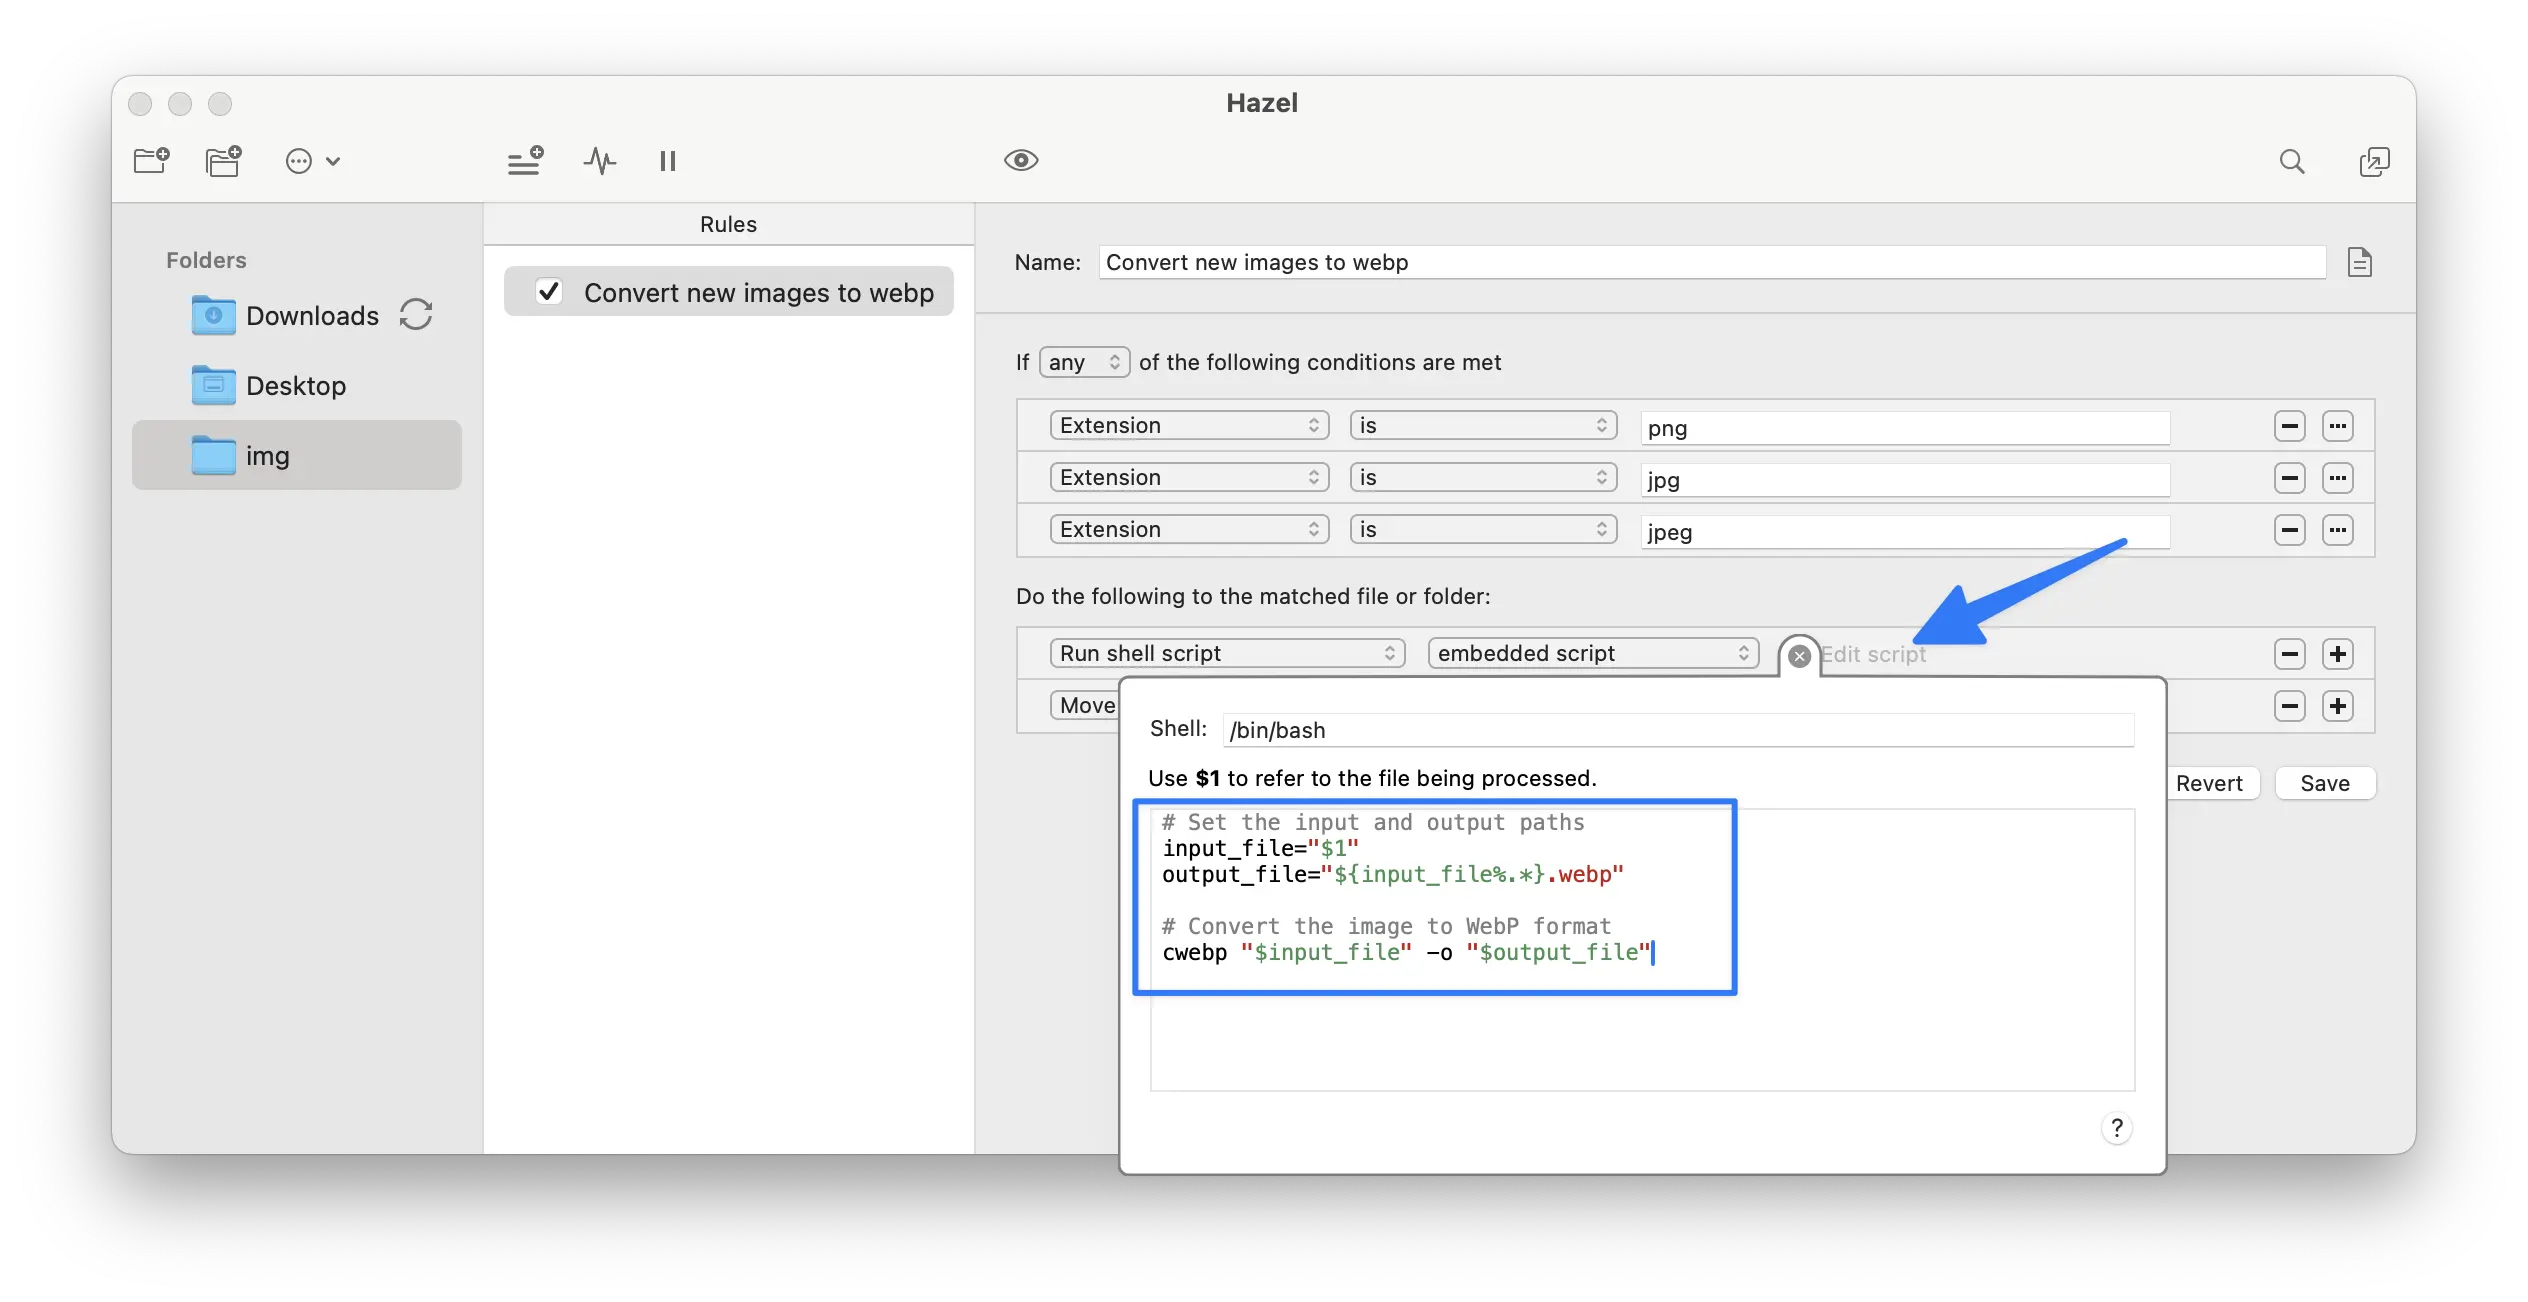Screen dimensions: 2528x1302
Task: Remove the Run shell script action
Action: pos(2289,654)
